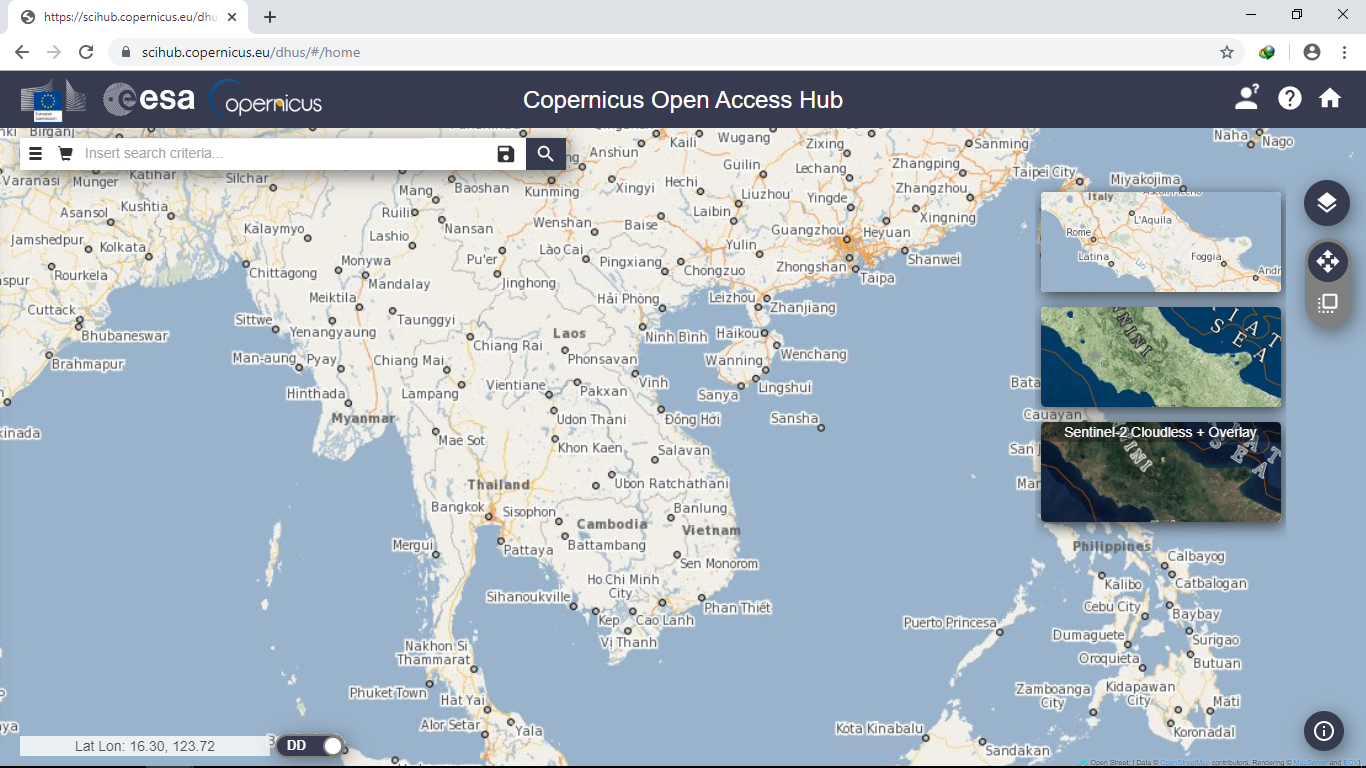Click the Bangkok city label
This screenshot has width=1366, height=768.
[458, 507]
